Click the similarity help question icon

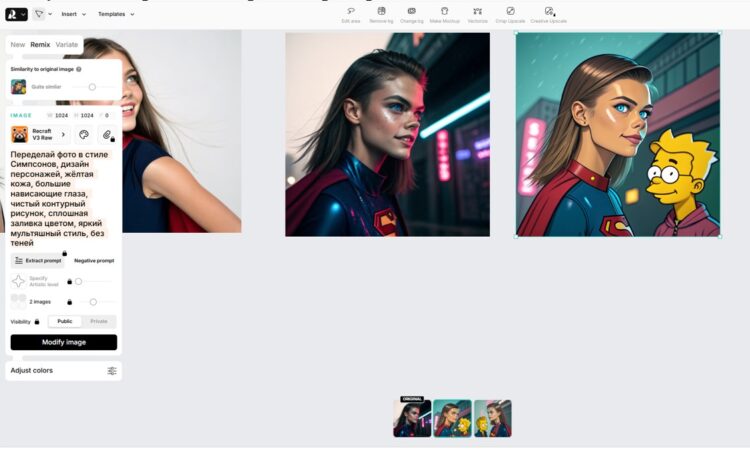tap(79, 69)
